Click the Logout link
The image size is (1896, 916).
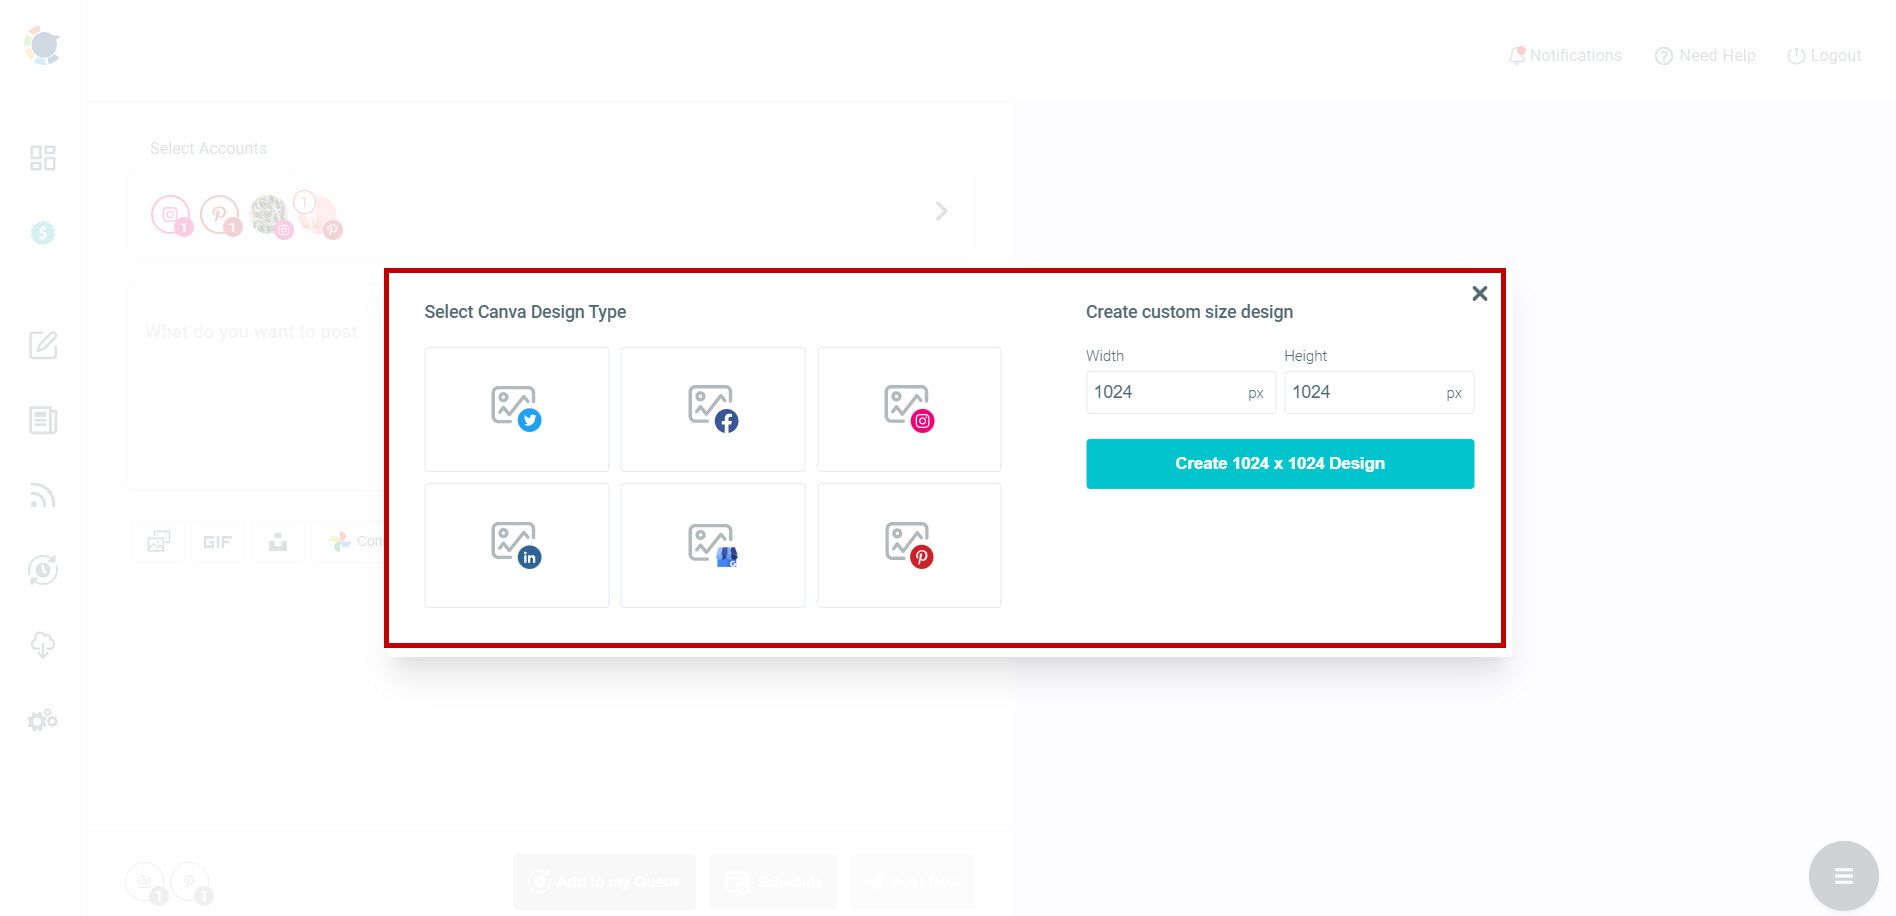click(1824, 55)
